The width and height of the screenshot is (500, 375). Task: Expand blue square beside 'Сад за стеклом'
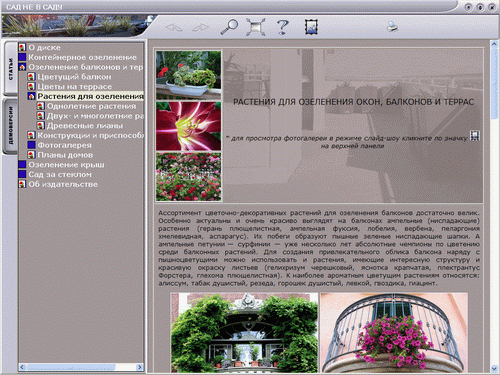pyautogui.click(x=22, y=174)
